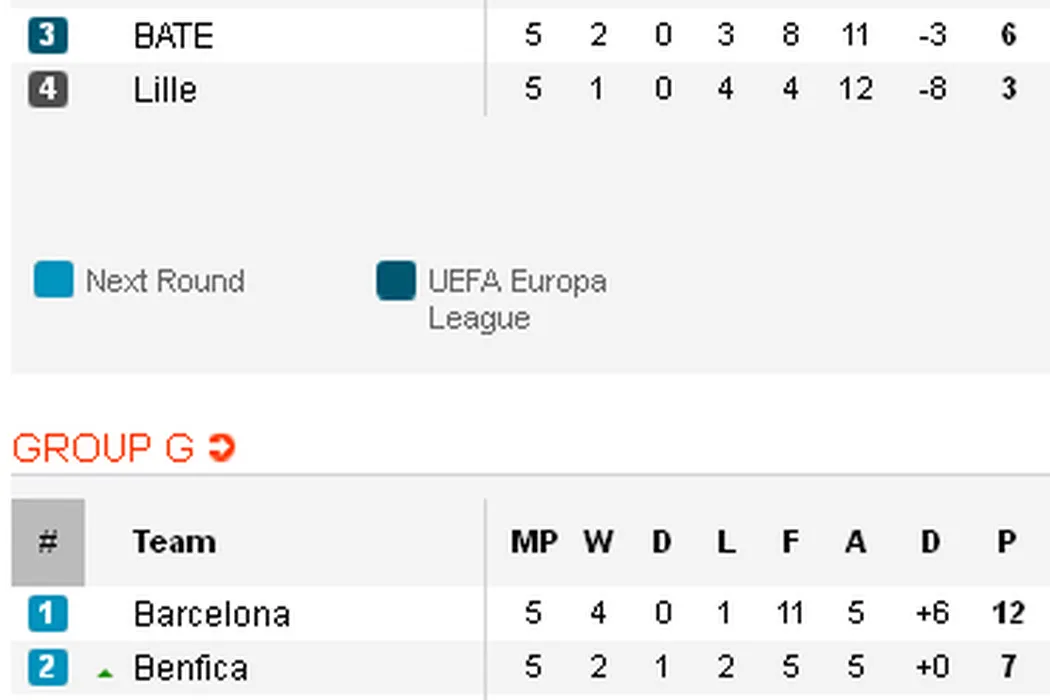Click the rank 4 badge for Lille
The width and height of the screenshot is (1050, 700).
47,90
